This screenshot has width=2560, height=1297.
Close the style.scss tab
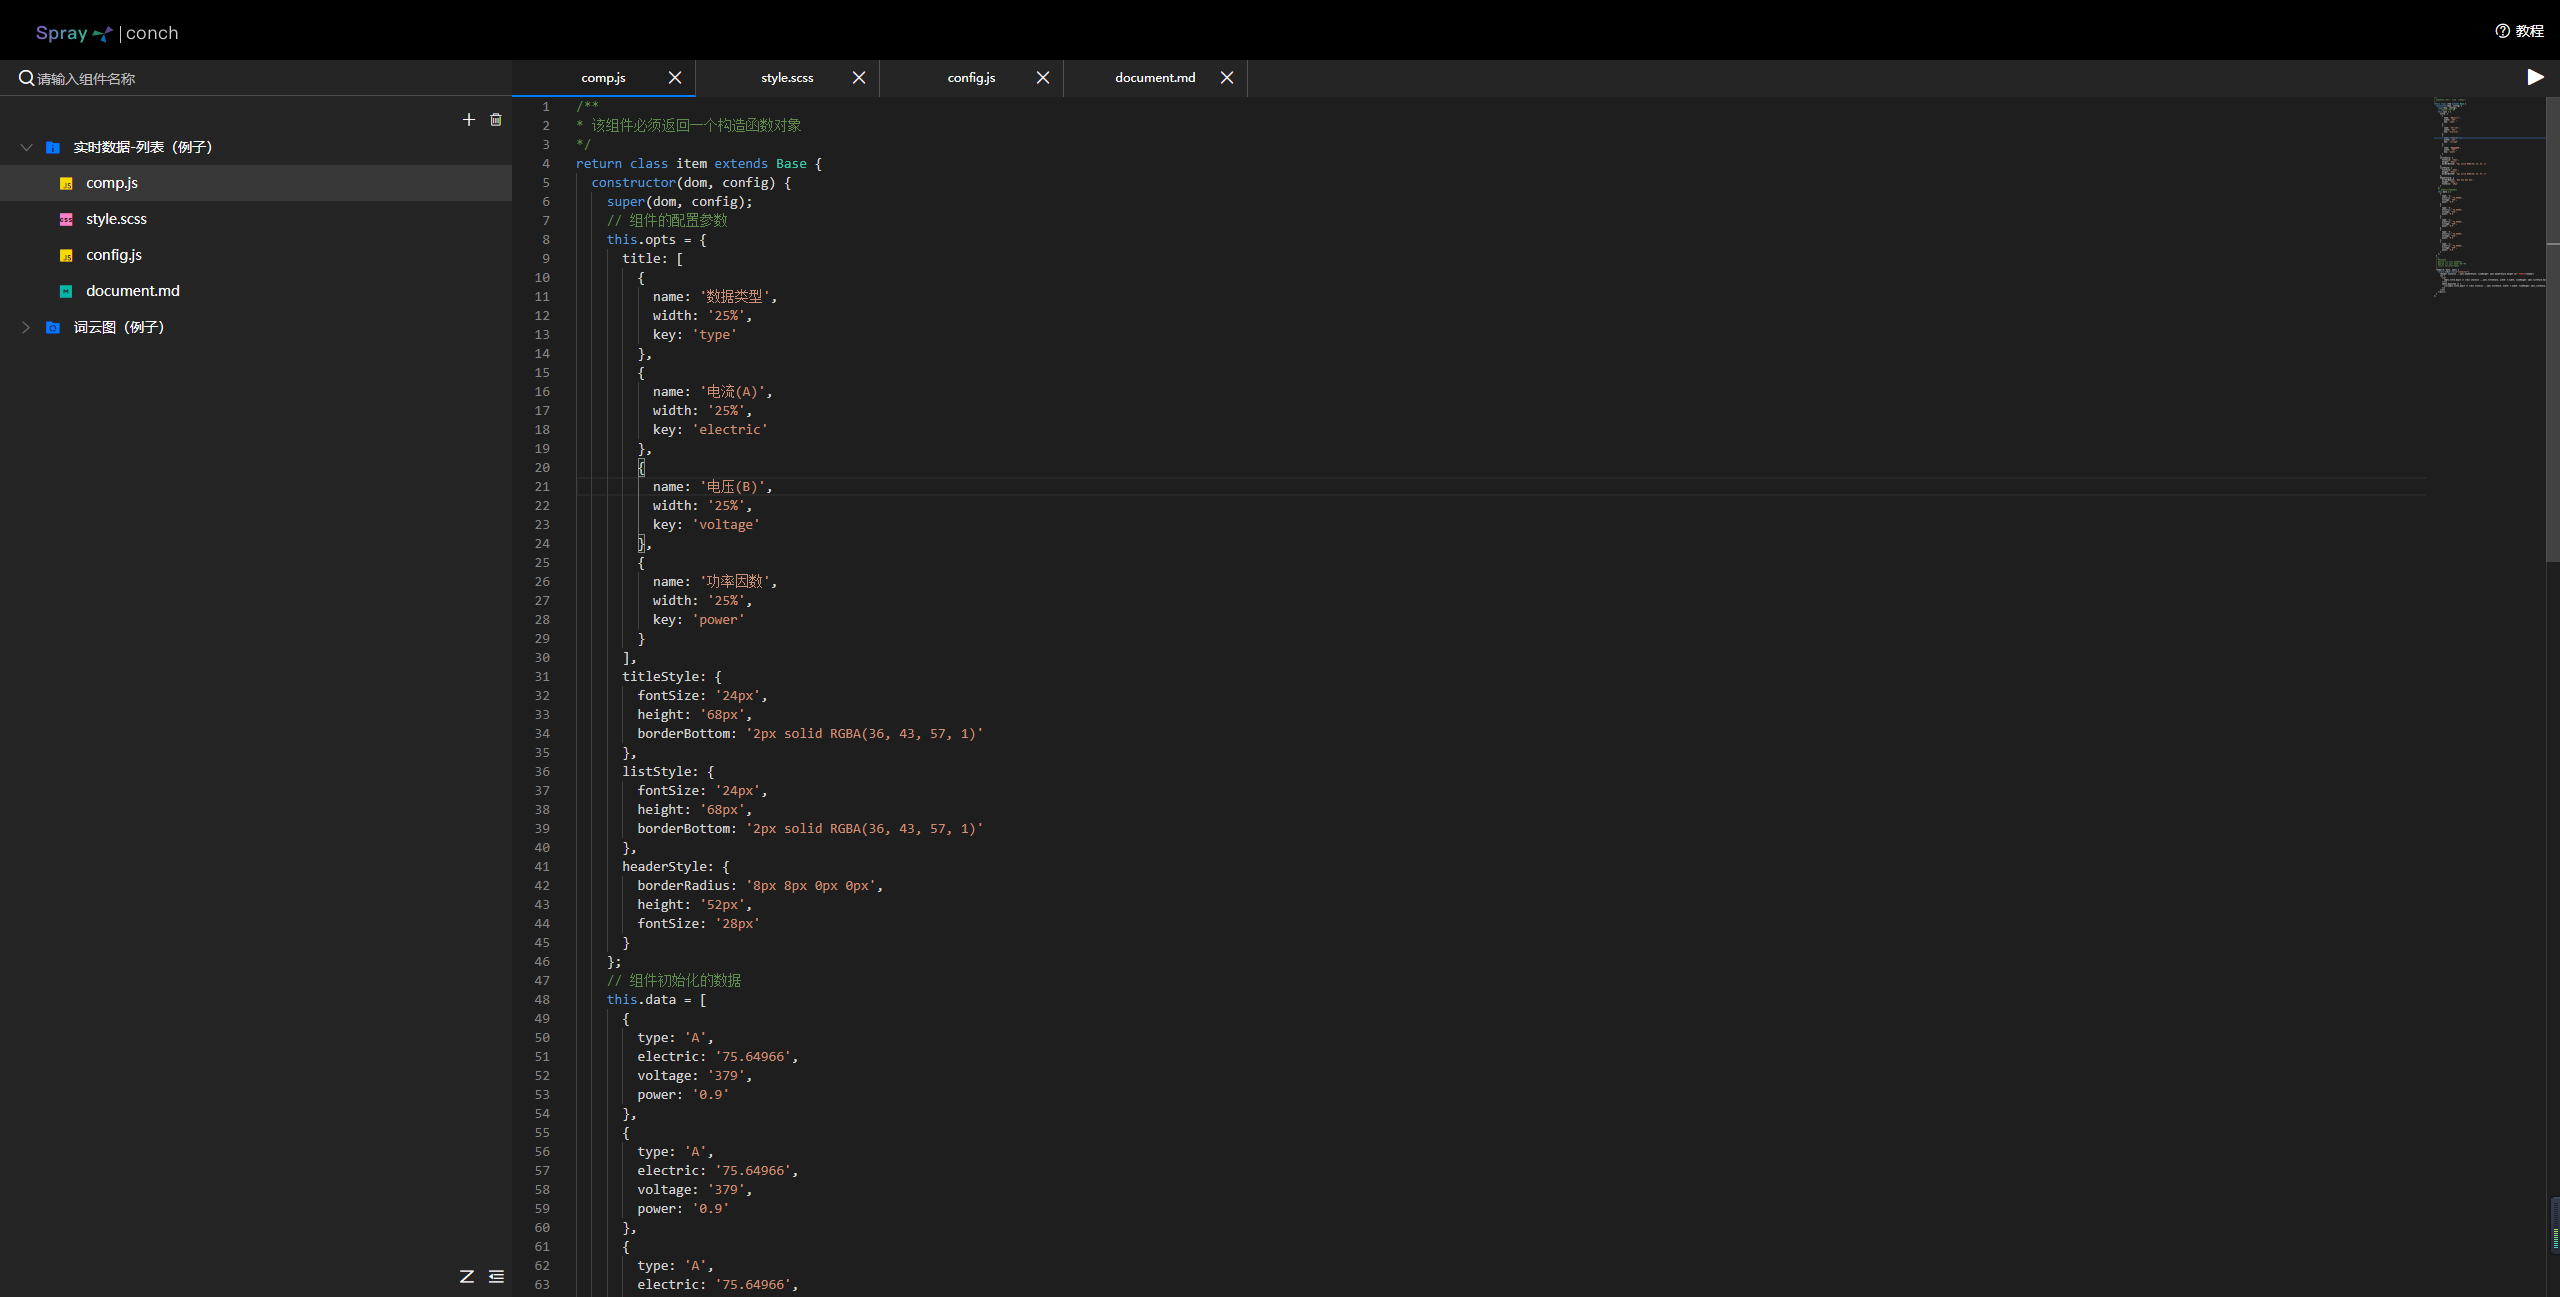pos(859,78)
